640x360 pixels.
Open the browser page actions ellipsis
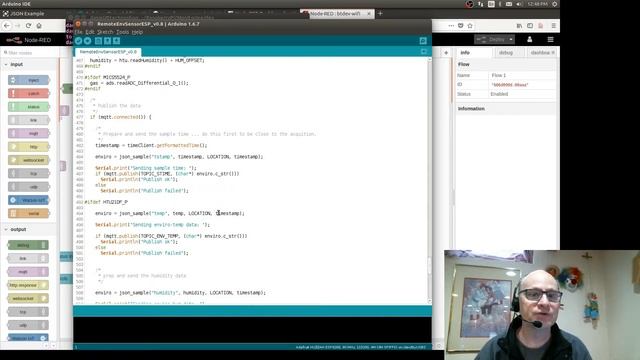(451, 25)
